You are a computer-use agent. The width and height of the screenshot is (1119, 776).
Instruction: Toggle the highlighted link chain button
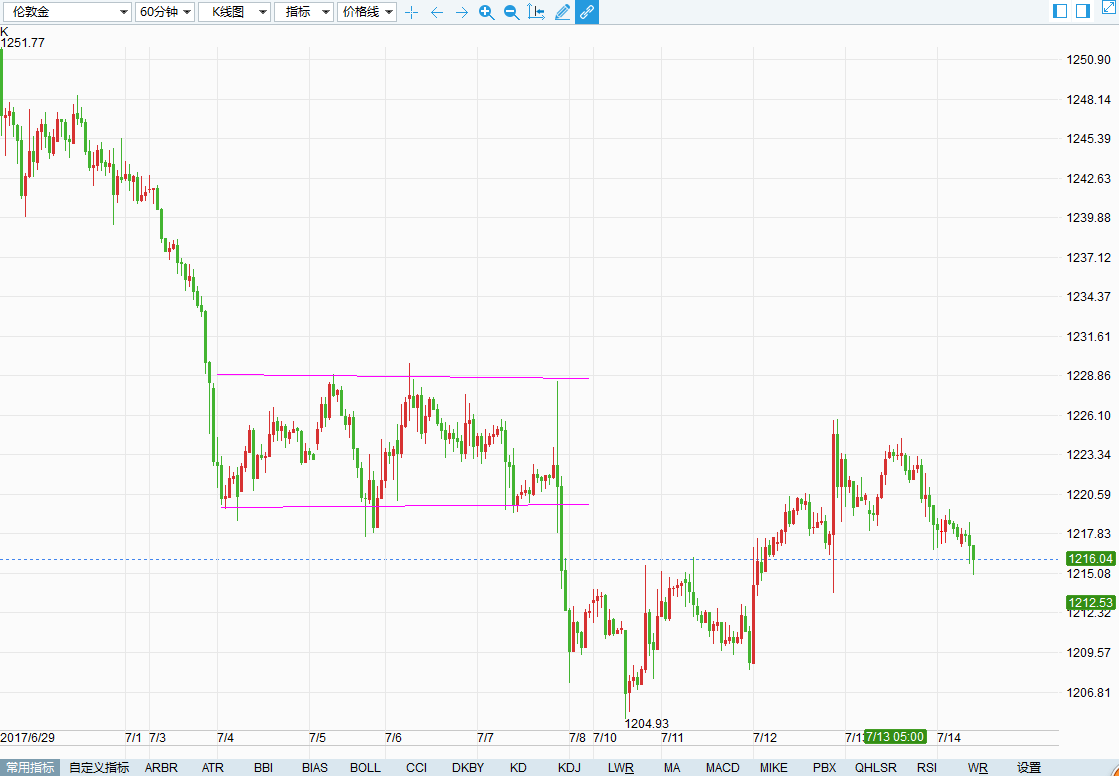587,12
